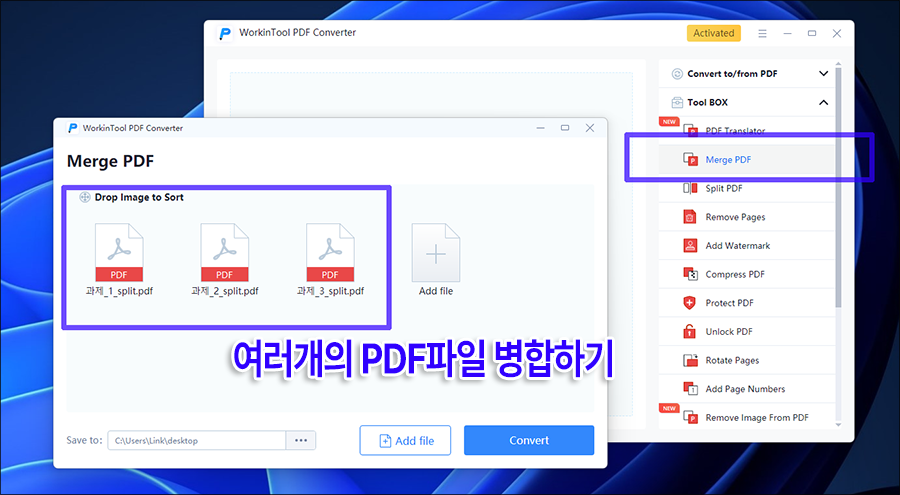This screenshot has height=495, width=900.
Task: Click the Activated badge button
Action: click(x=713, y=33)
